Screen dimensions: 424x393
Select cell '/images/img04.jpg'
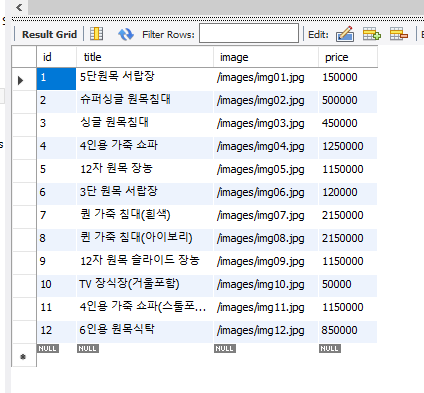(266, 147)
